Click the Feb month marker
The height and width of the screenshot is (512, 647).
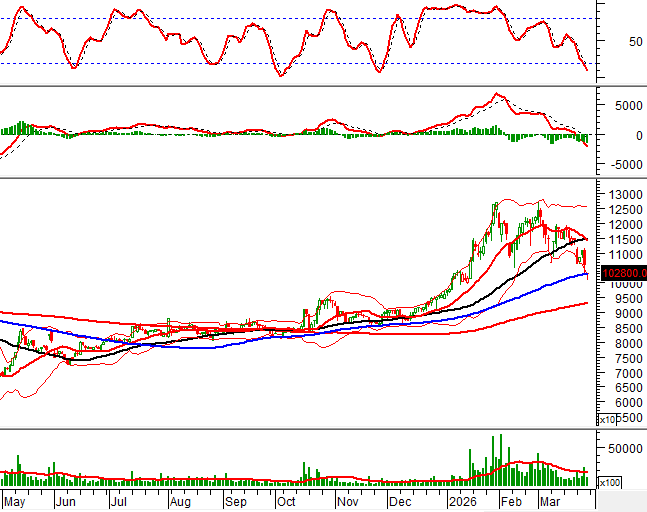point(511,499)
